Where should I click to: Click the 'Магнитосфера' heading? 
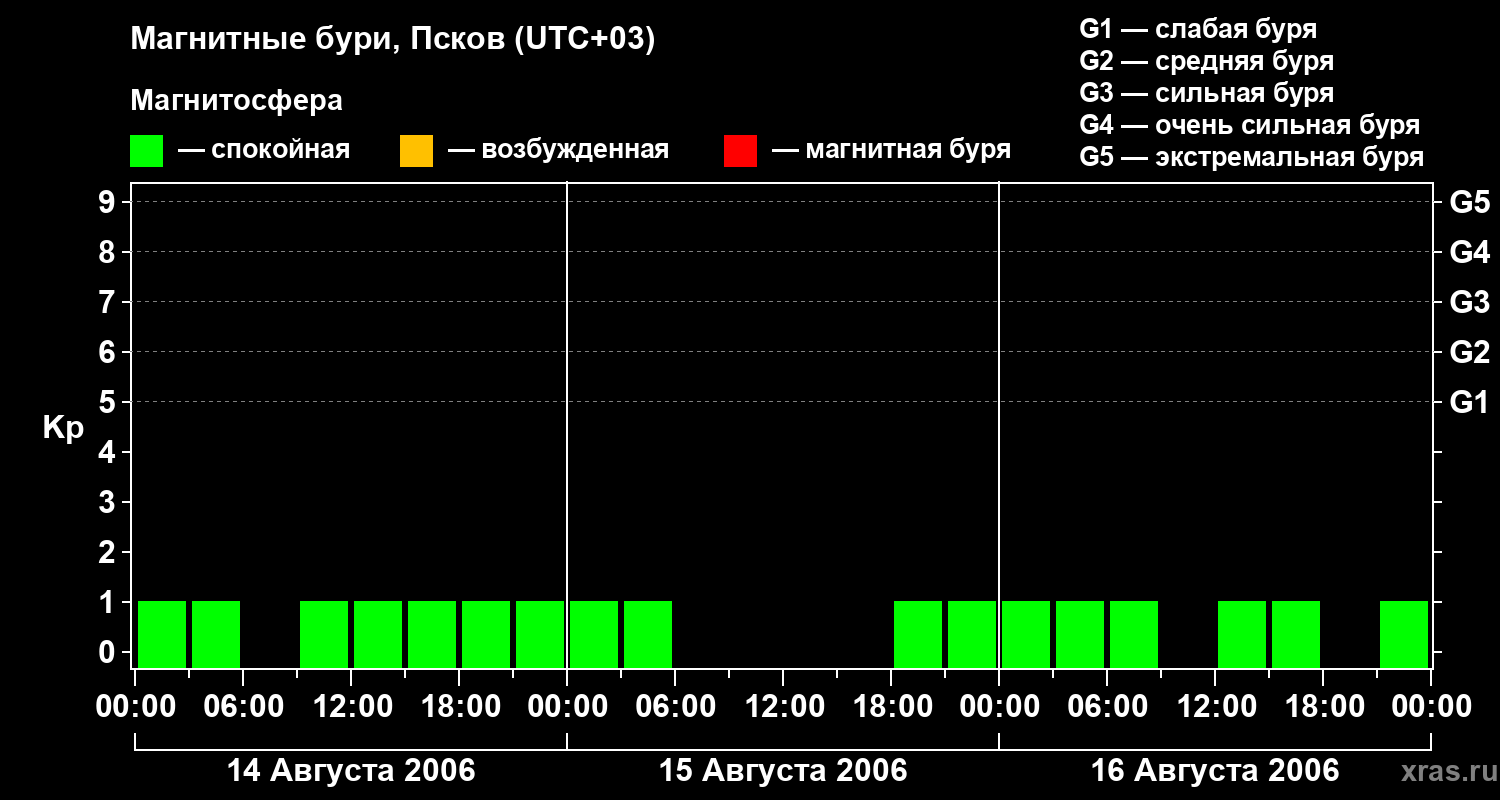[236, 101]
